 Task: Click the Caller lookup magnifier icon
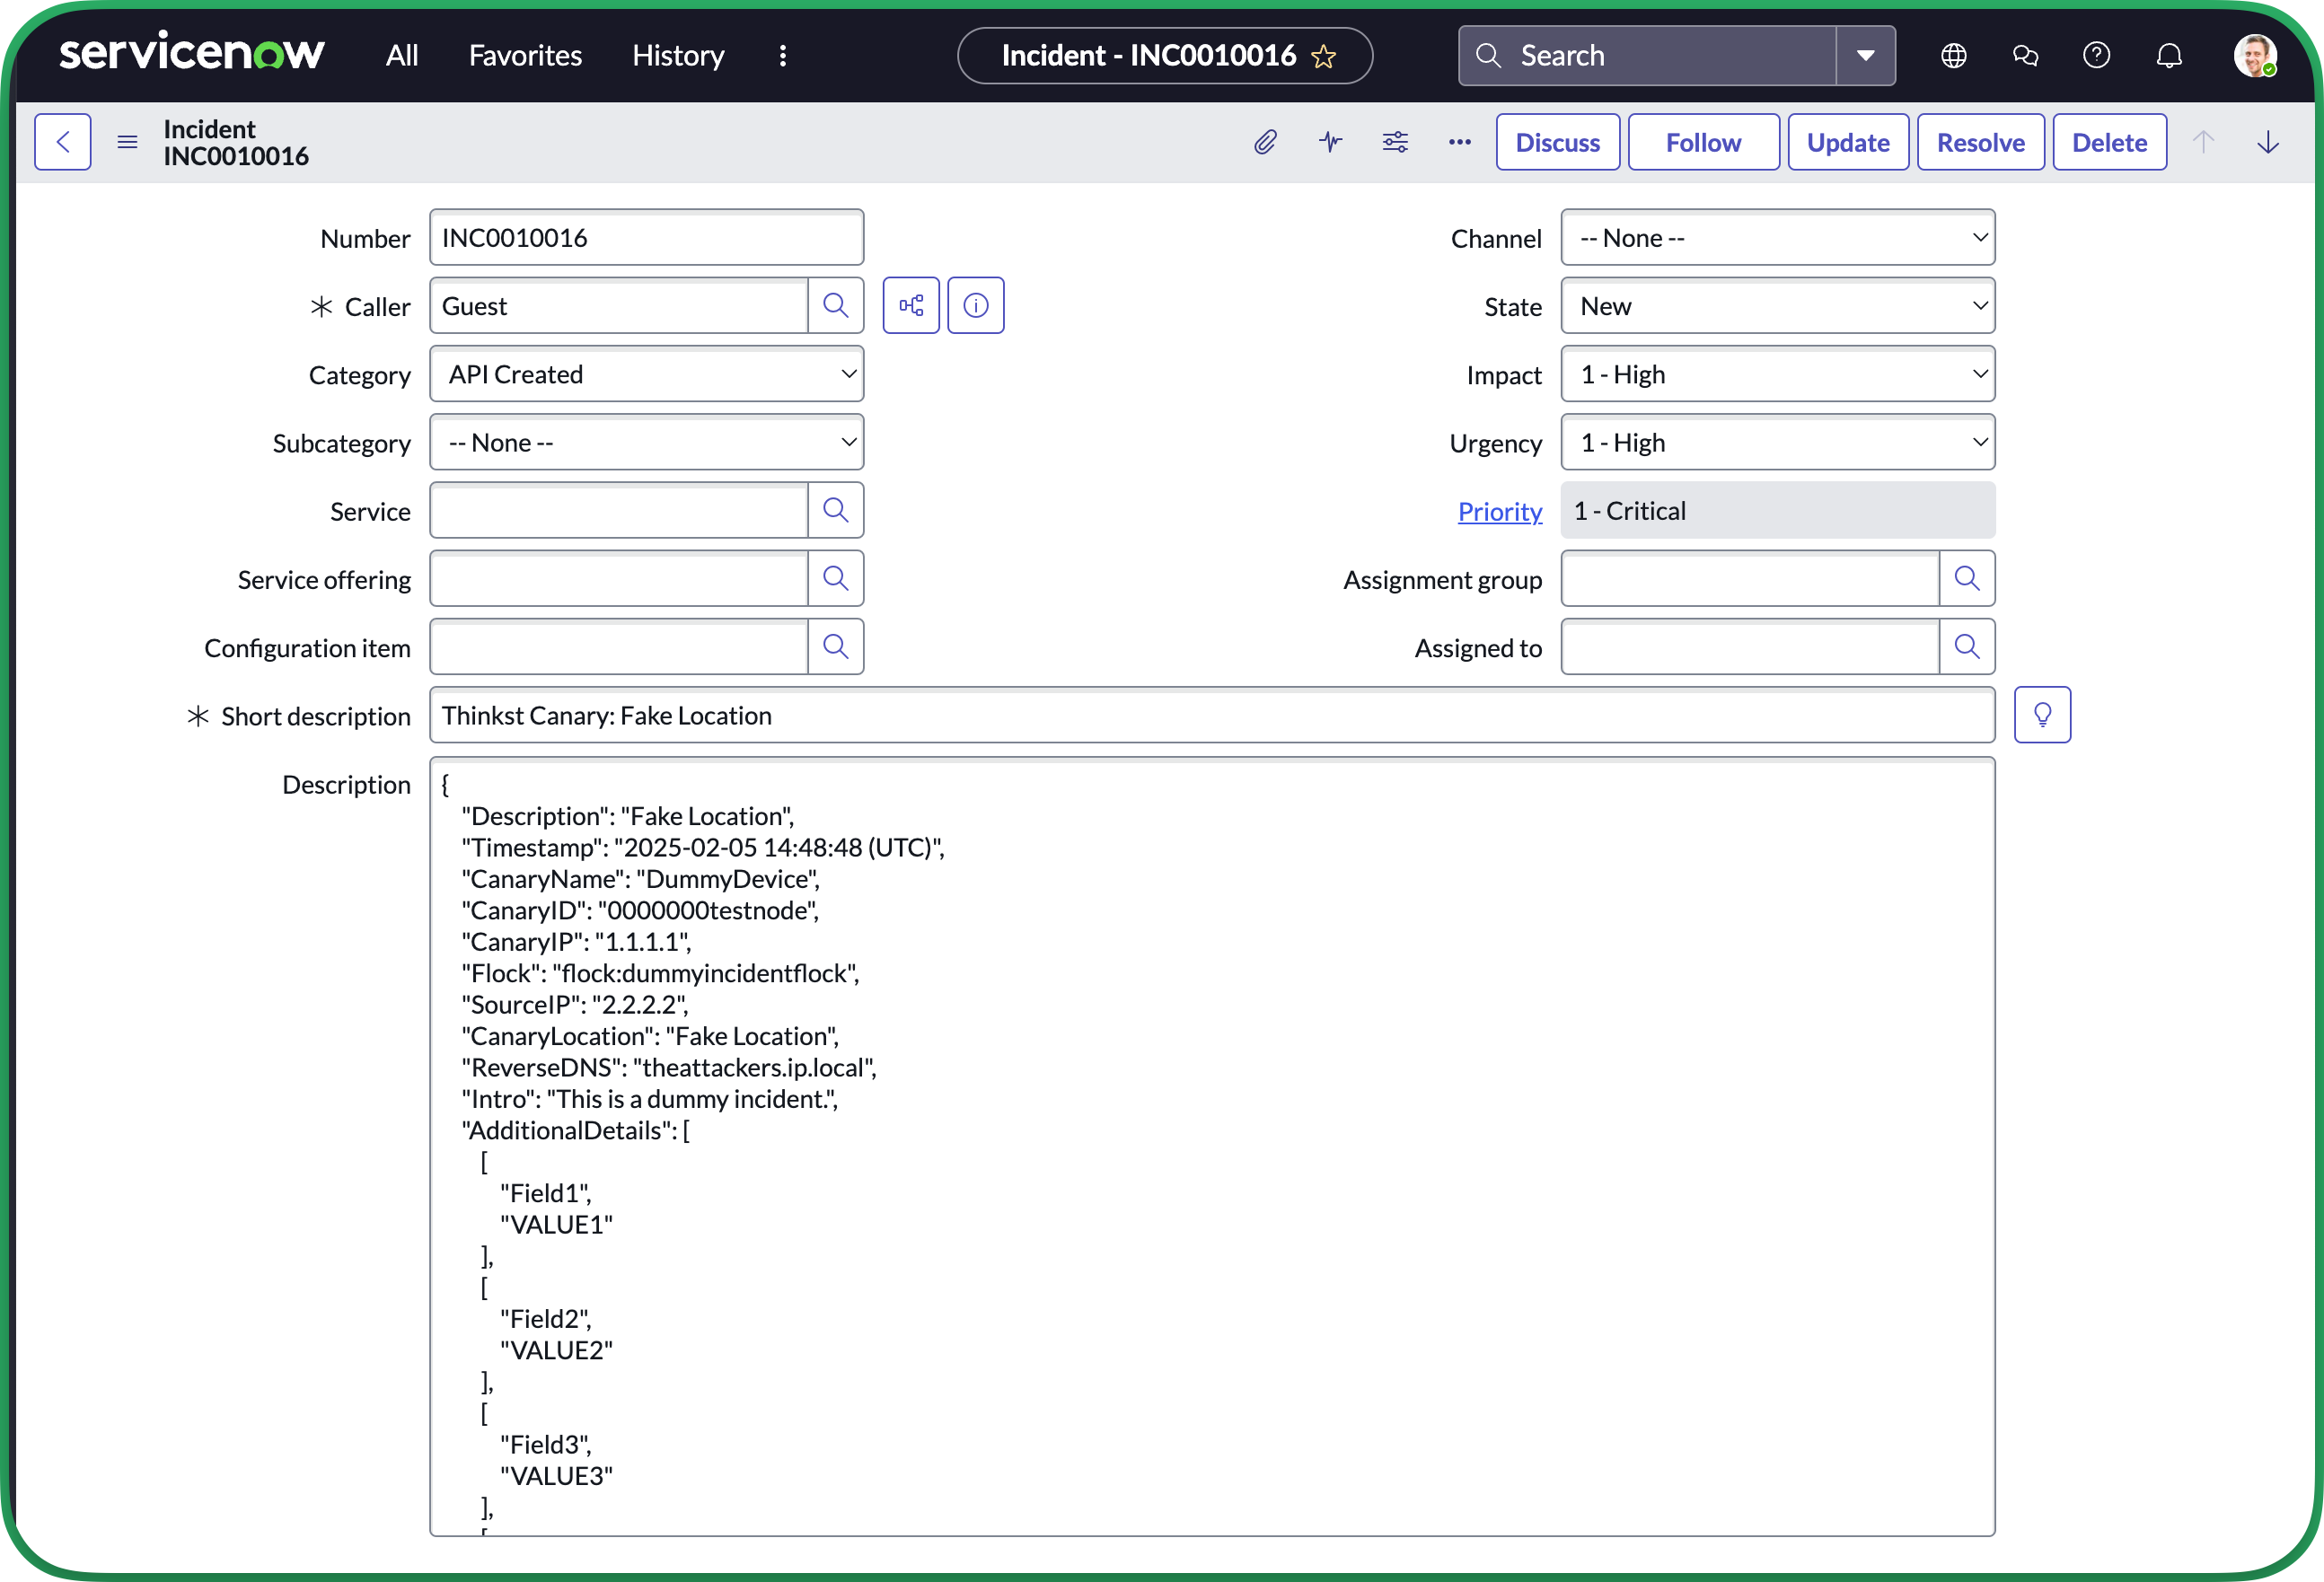pyautogui.click(x=835, y=306)
